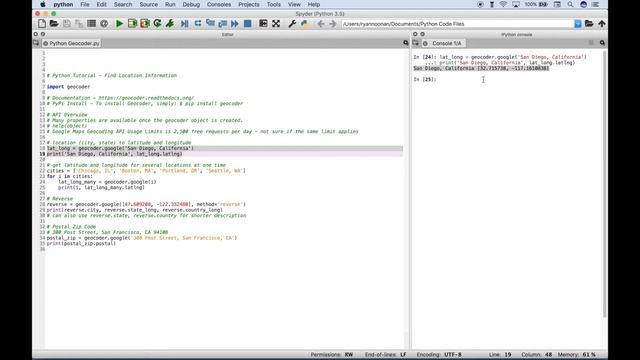
Task: Change to the parent directory arrow
Action: pyautogui.click(x=602, y=24)
